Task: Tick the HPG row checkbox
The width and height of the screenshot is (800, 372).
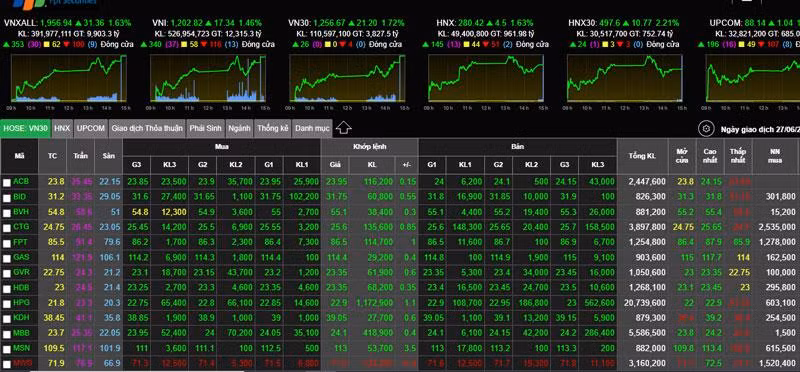Action: (6, 304)
